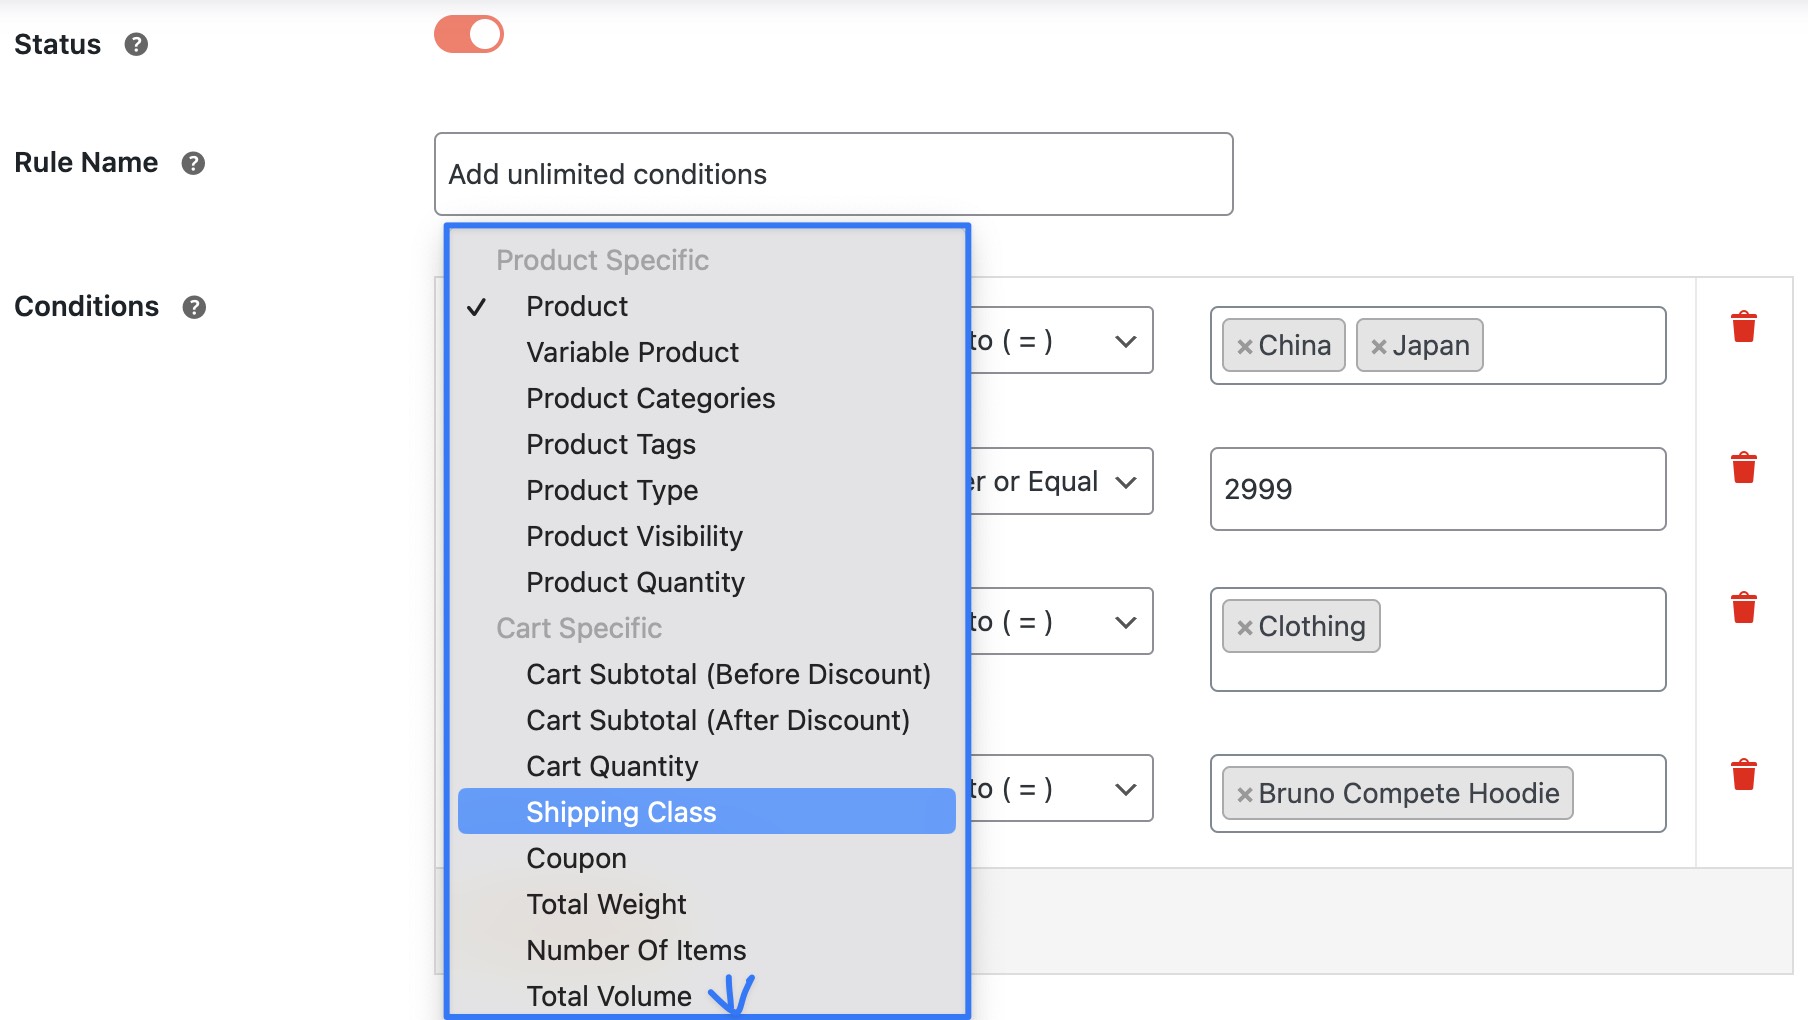Select the Coupon option
The width and height of the screenshot is (1808, 1020).
coord(576,858)
